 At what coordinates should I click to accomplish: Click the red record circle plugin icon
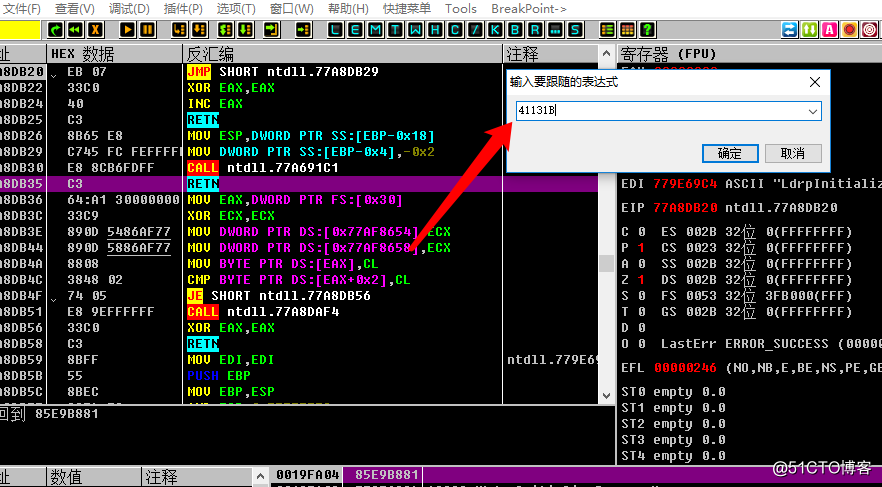point(849,30)
